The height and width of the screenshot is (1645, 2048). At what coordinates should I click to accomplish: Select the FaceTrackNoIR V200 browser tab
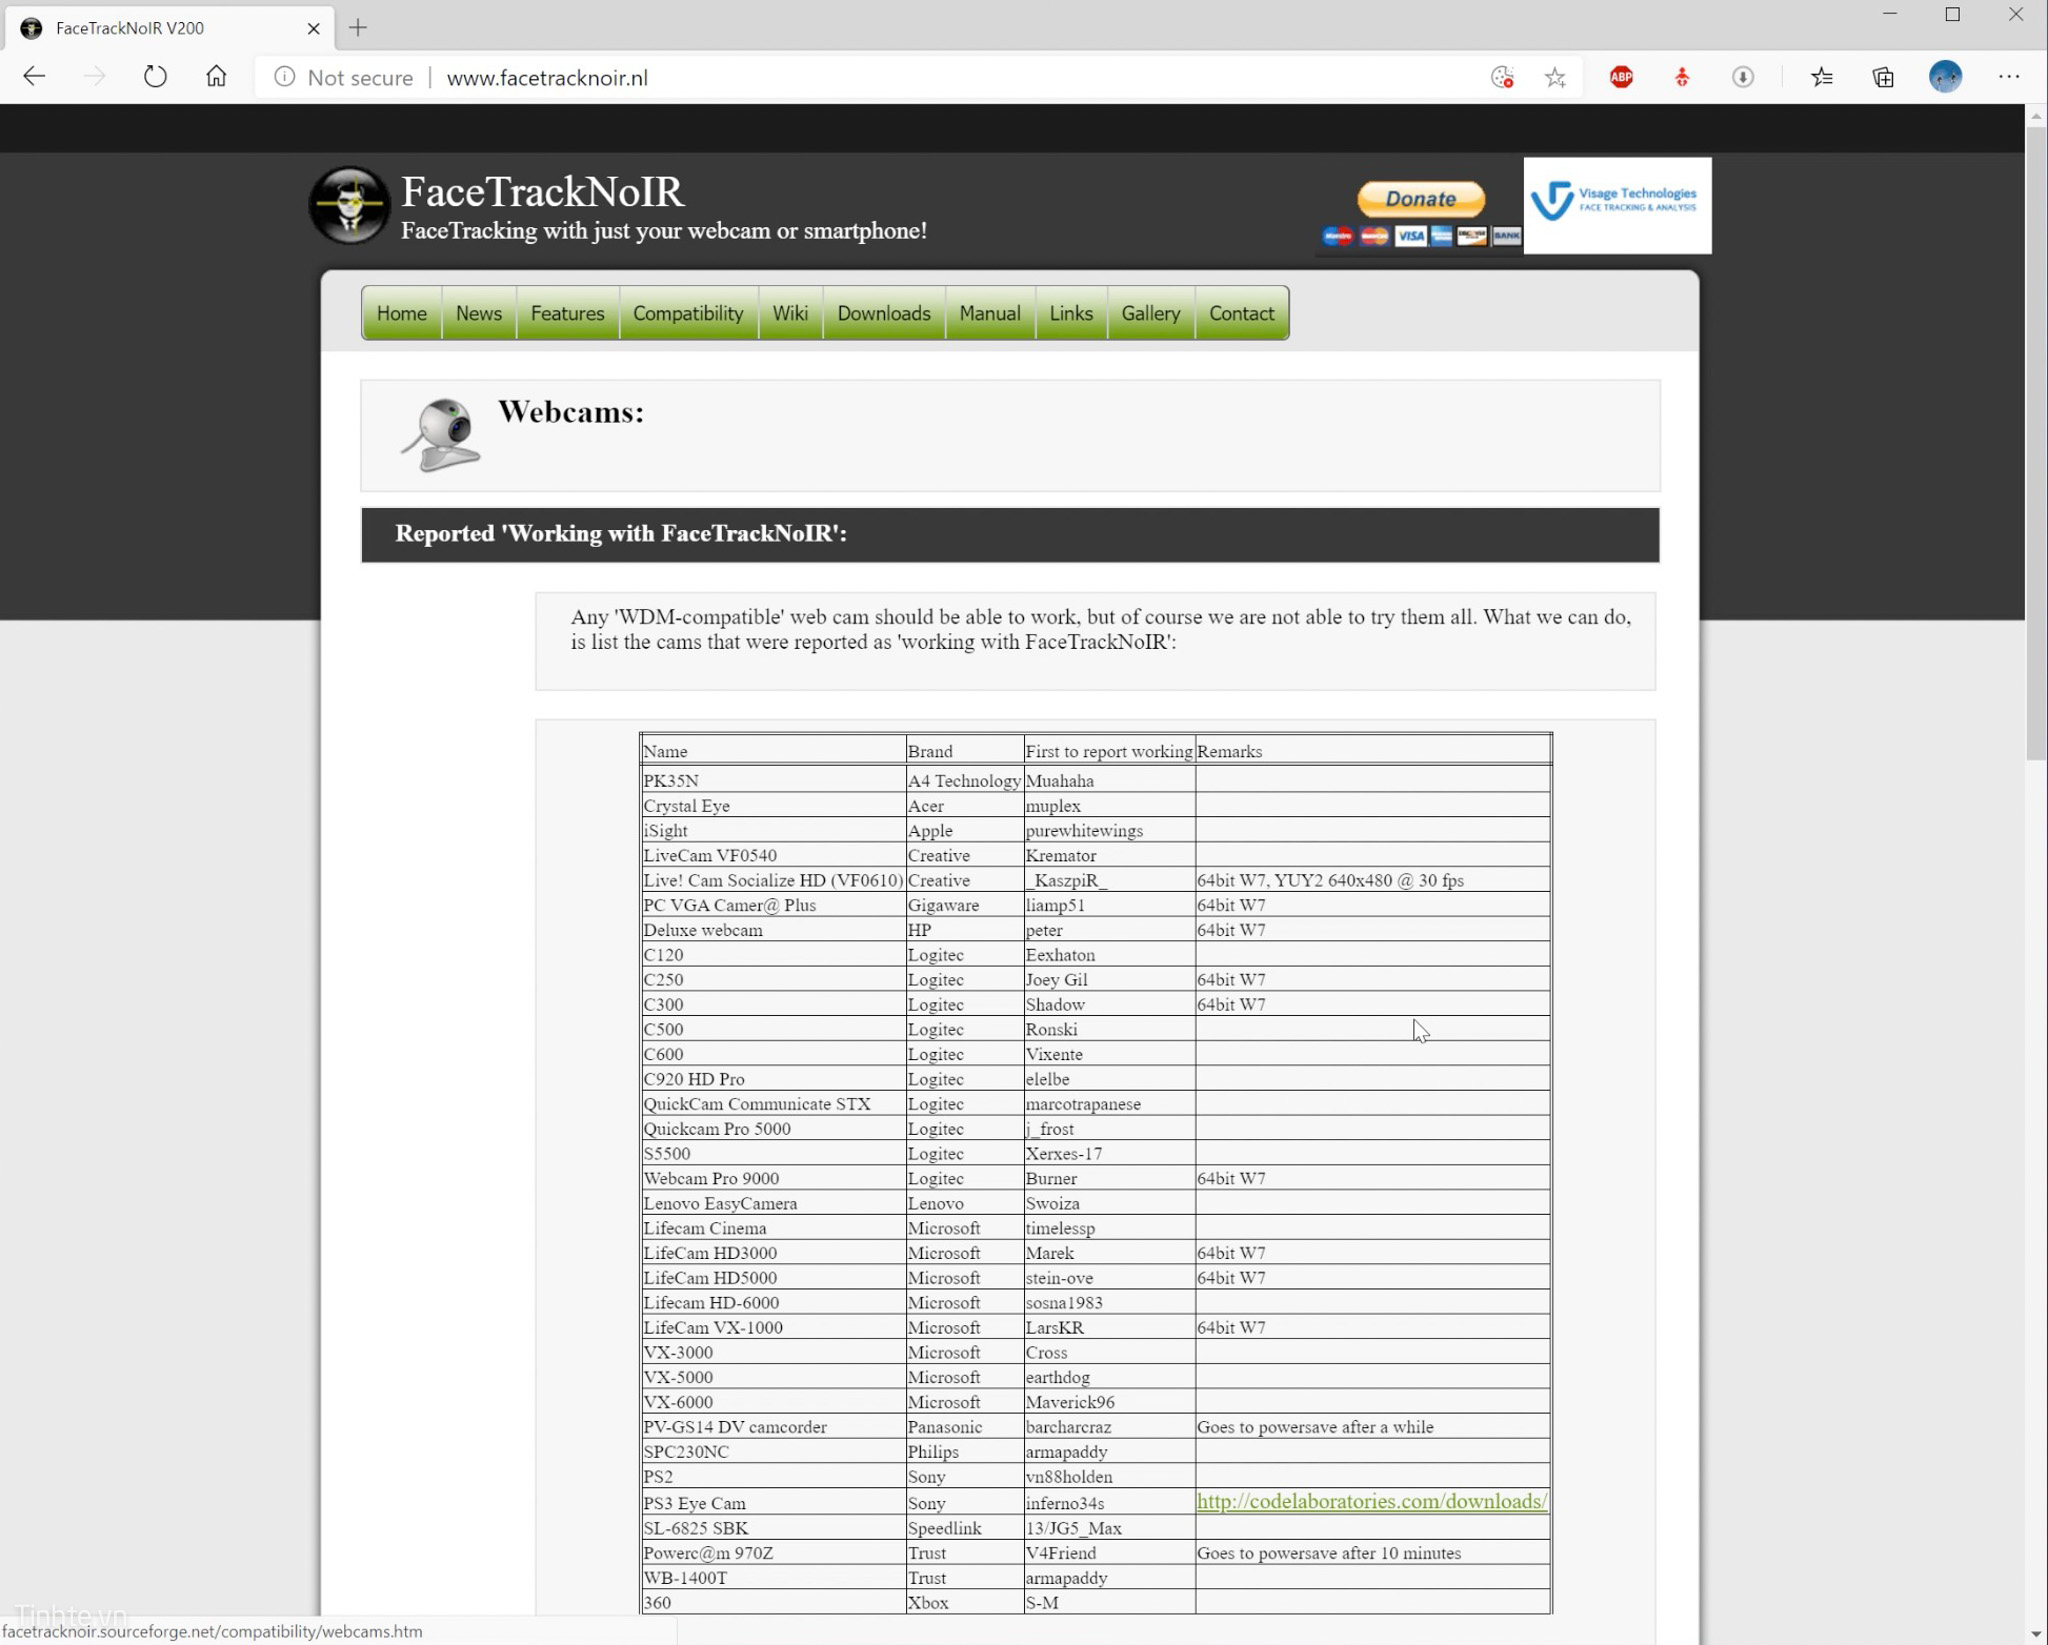tap(170, 28)
